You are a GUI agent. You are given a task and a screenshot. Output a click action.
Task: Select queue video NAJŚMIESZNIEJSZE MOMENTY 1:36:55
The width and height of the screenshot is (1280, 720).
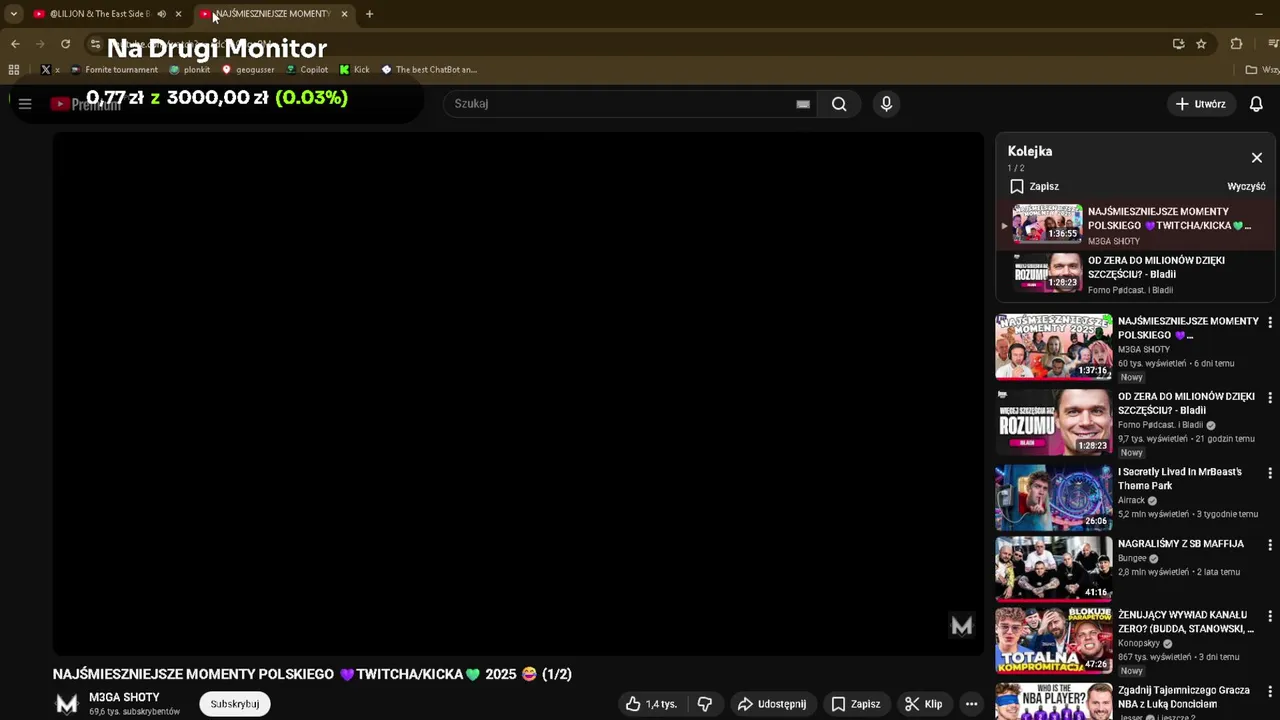tap(1136, 225)
